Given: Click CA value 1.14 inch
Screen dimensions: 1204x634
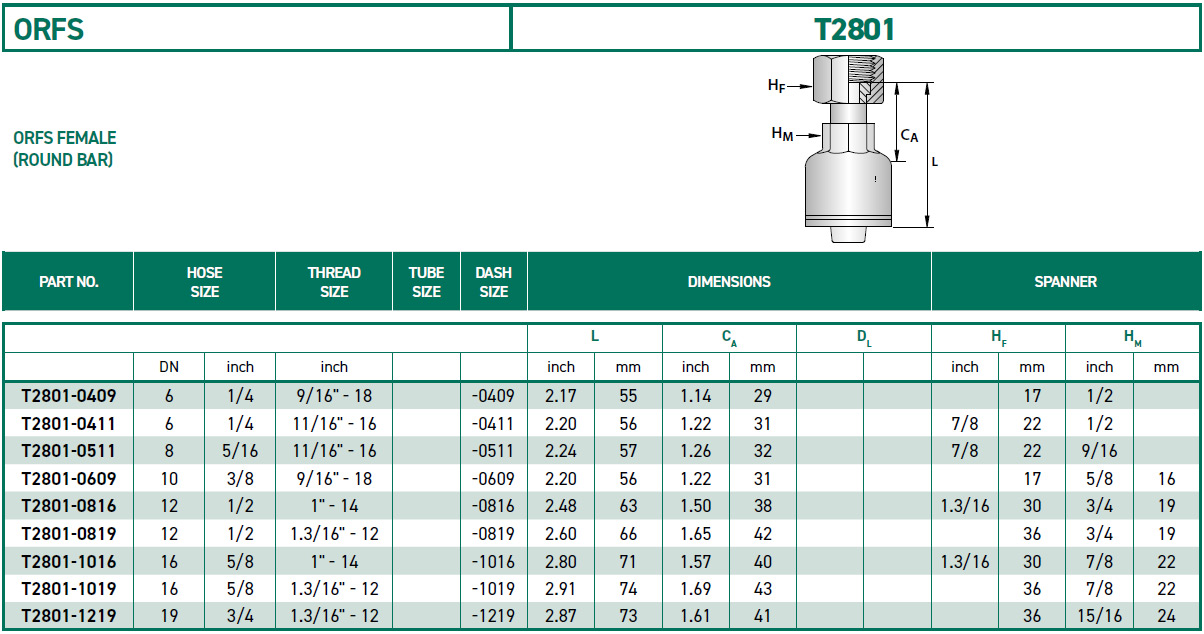Looking at the screenshot, I should click(x=696, y=396).
